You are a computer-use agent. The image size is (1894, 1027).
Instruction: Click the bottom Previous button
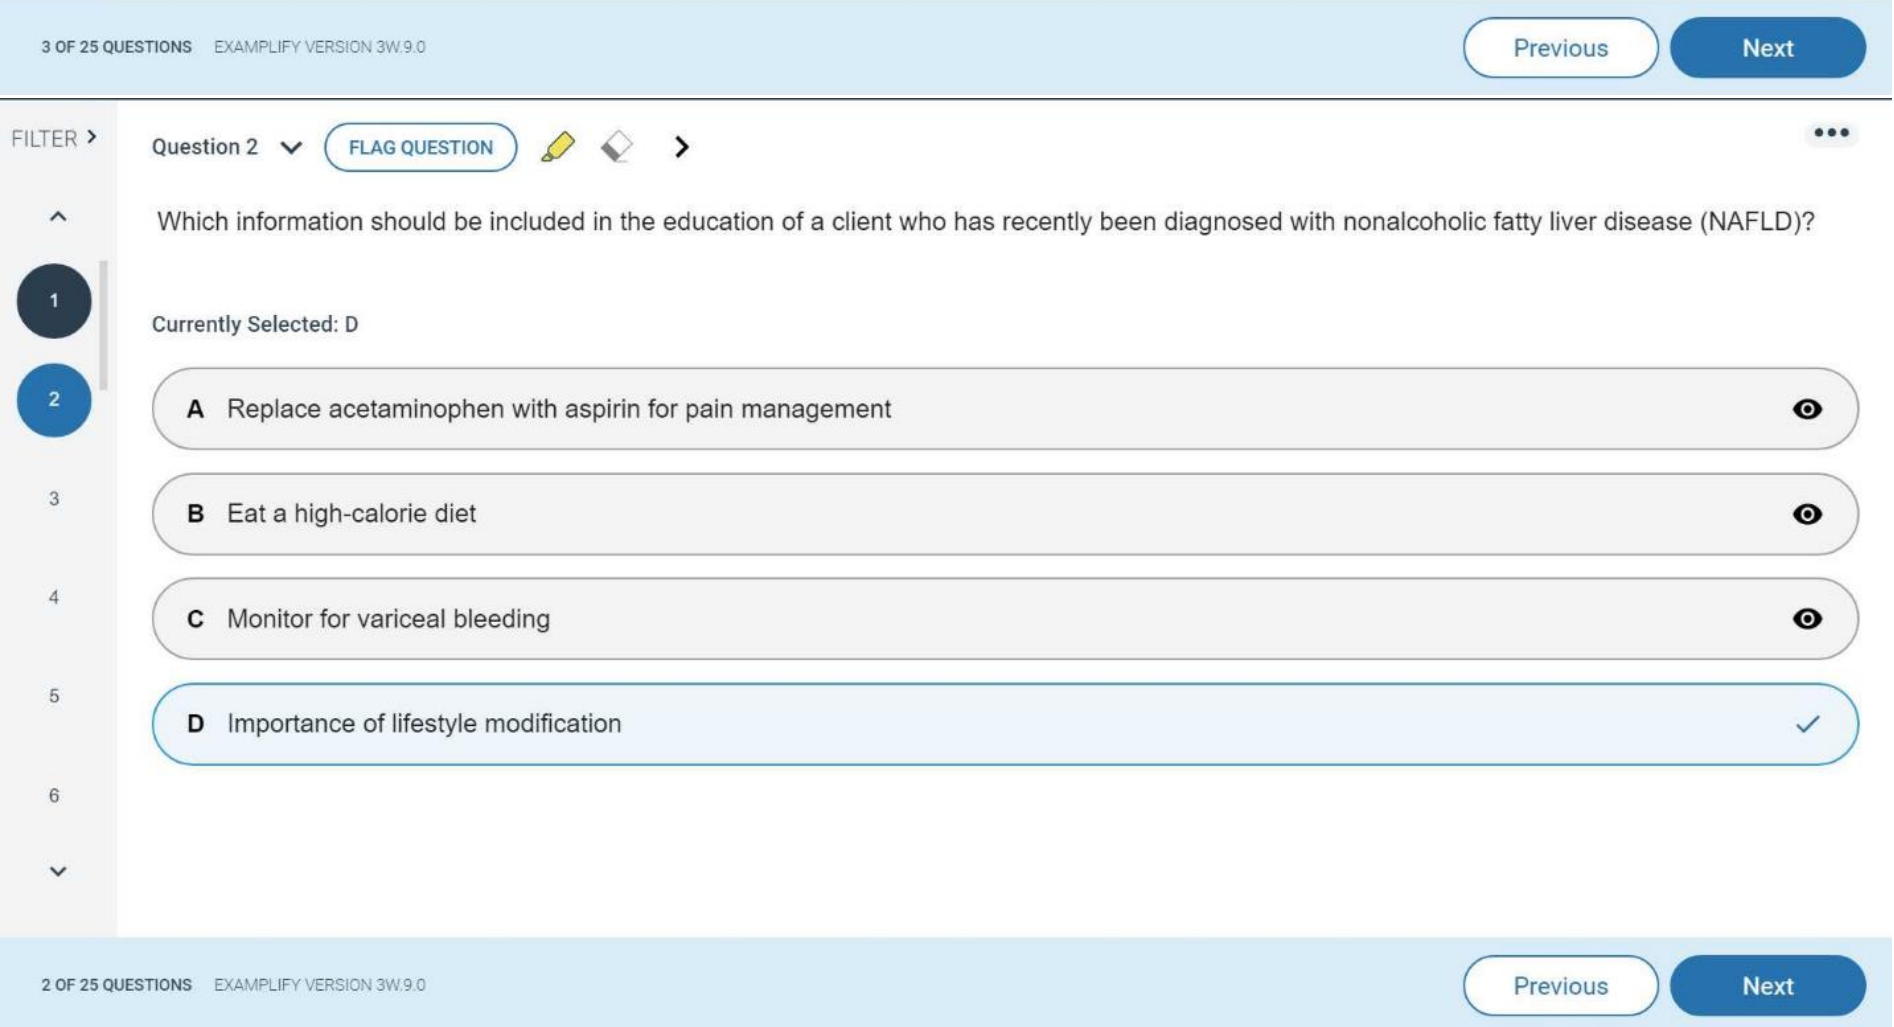(x=1559, y=986)
